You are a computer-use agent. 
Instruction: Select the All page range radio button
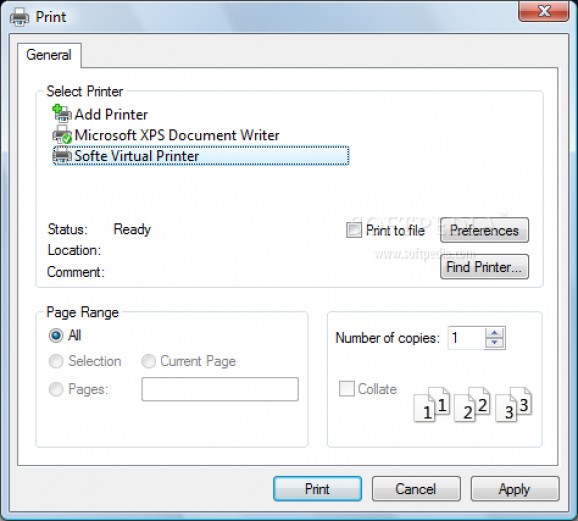click(x=56, y=336)
